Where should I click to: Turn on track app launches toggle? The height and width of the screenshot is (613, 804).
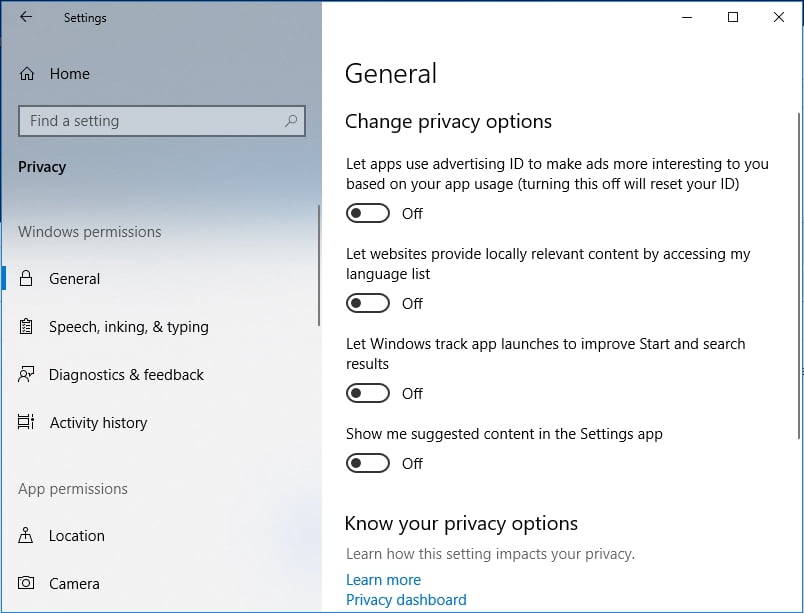(x=368, y=393)
